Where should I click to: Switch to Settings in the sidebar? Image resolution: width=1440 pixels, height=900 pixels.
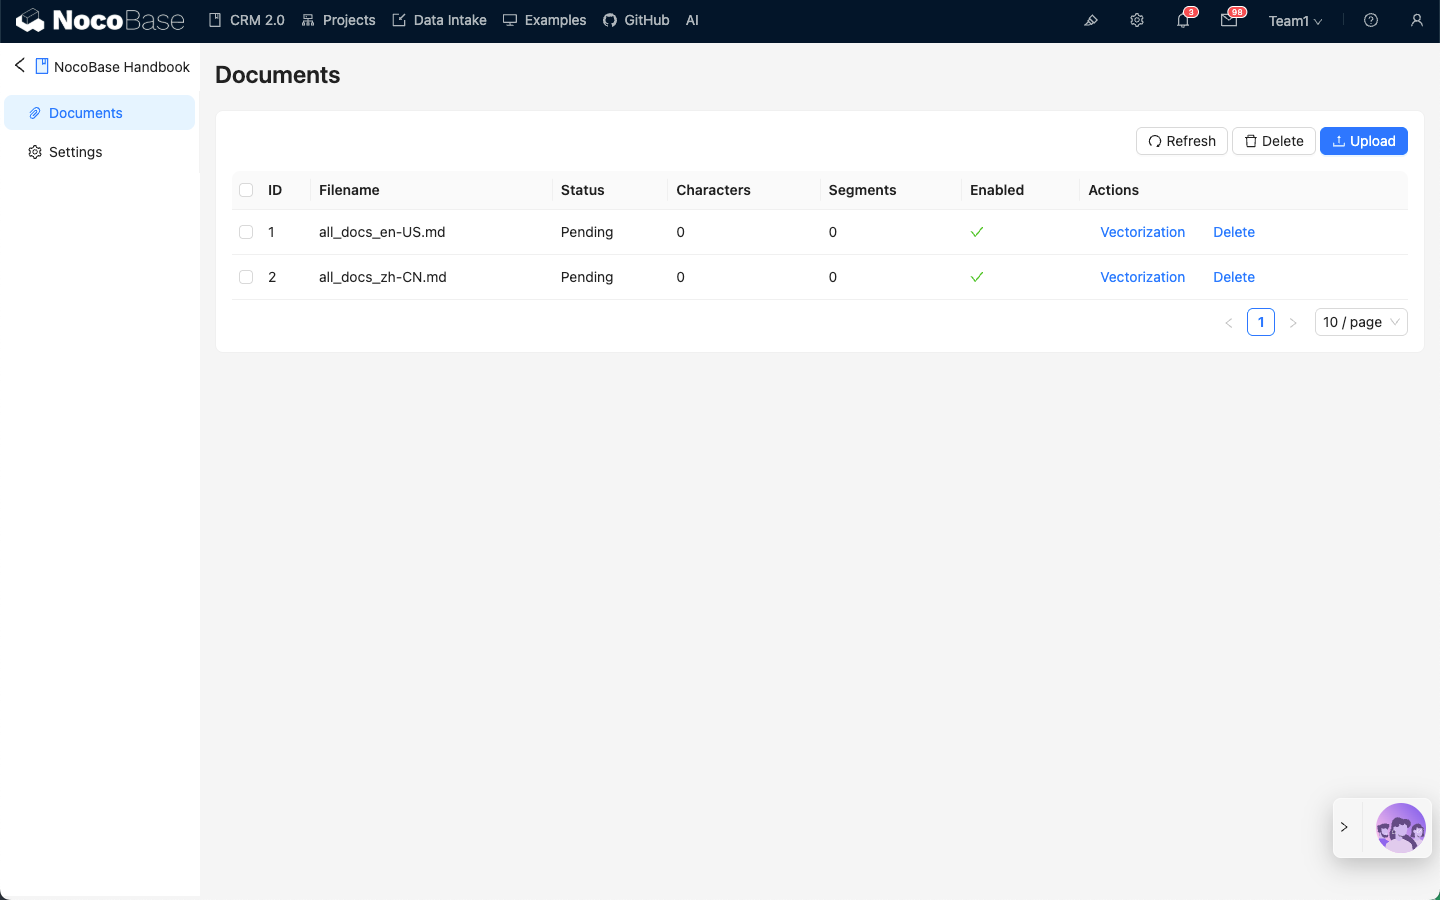coord(76,152)
